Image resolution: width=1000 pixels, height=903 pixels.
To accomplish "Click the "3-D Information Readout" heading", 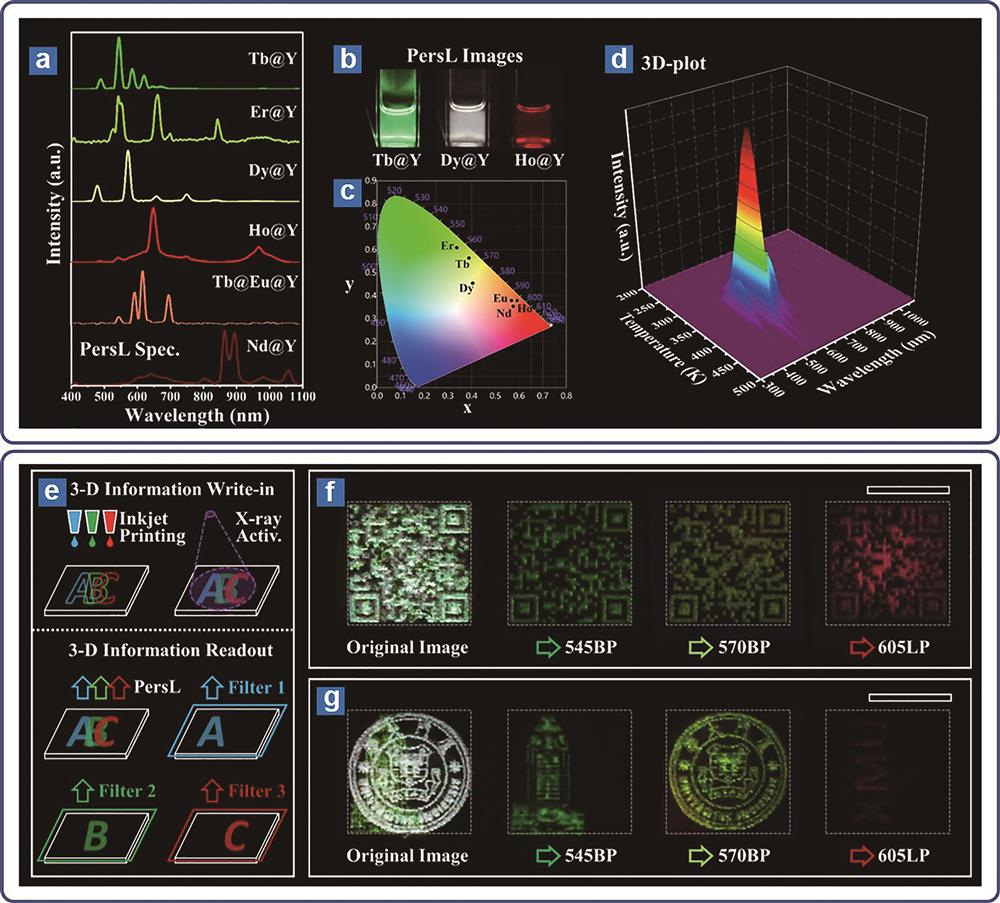I will click(171, 650).
